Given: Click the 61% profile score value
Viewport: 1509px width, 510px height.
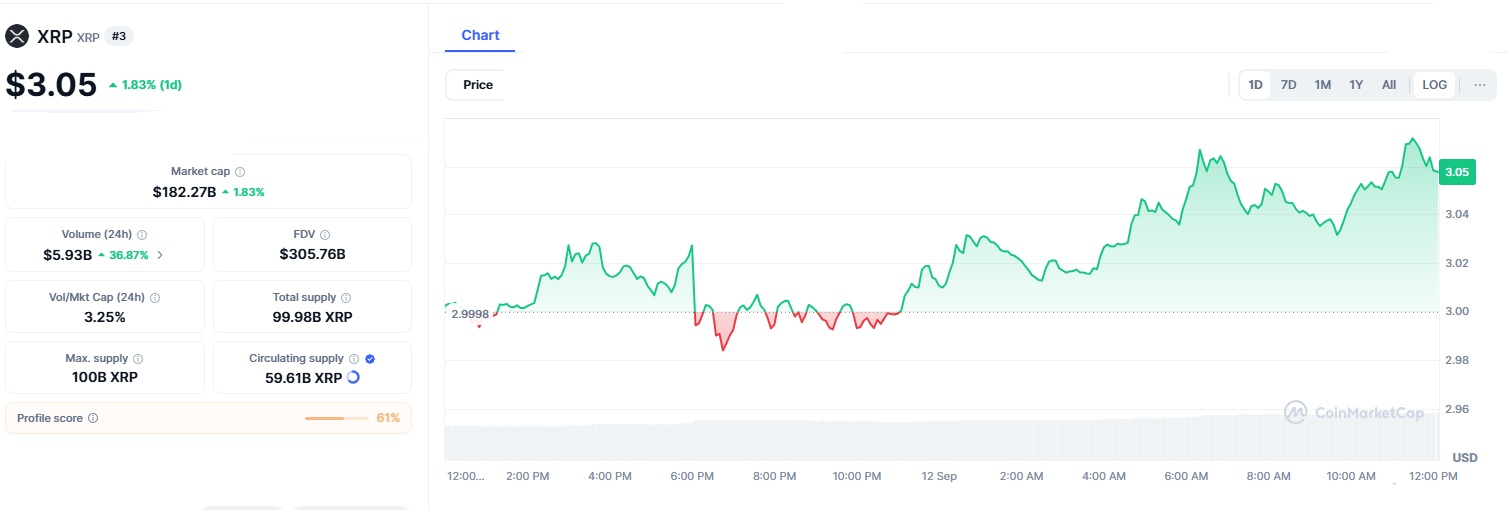Looking at the screenshot, I should pyautogui.click(x=388, y=418).
